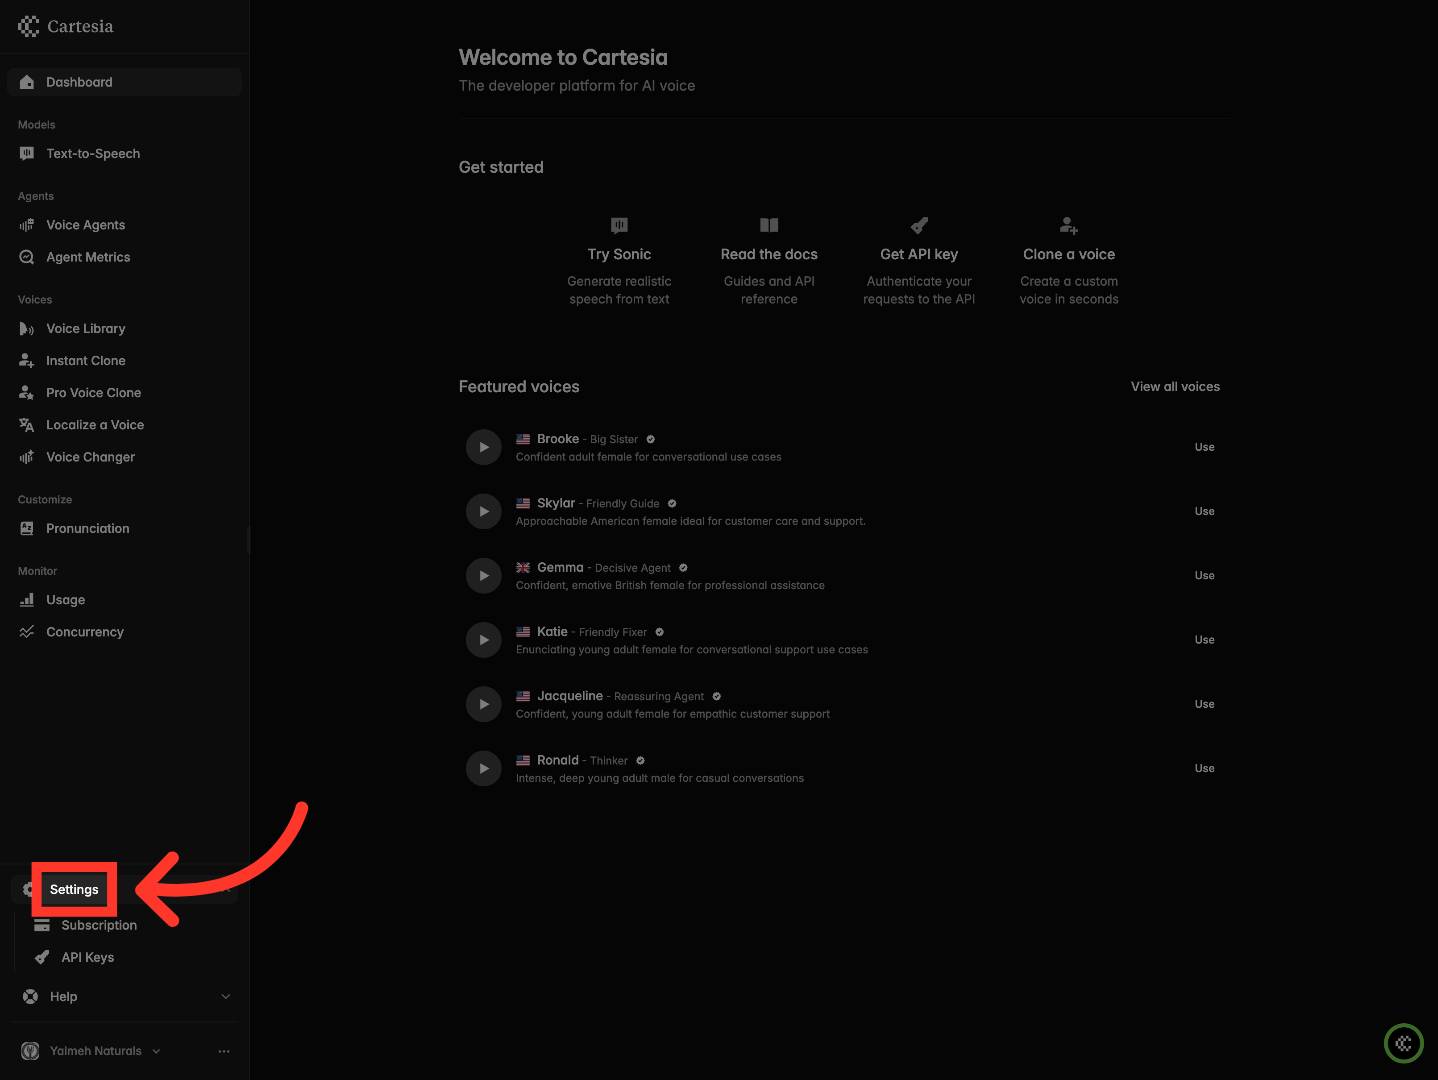The height and width of the screenshot is (1080, 1438).
Task: Click the Get API key title
Action: tap(919, 254)
